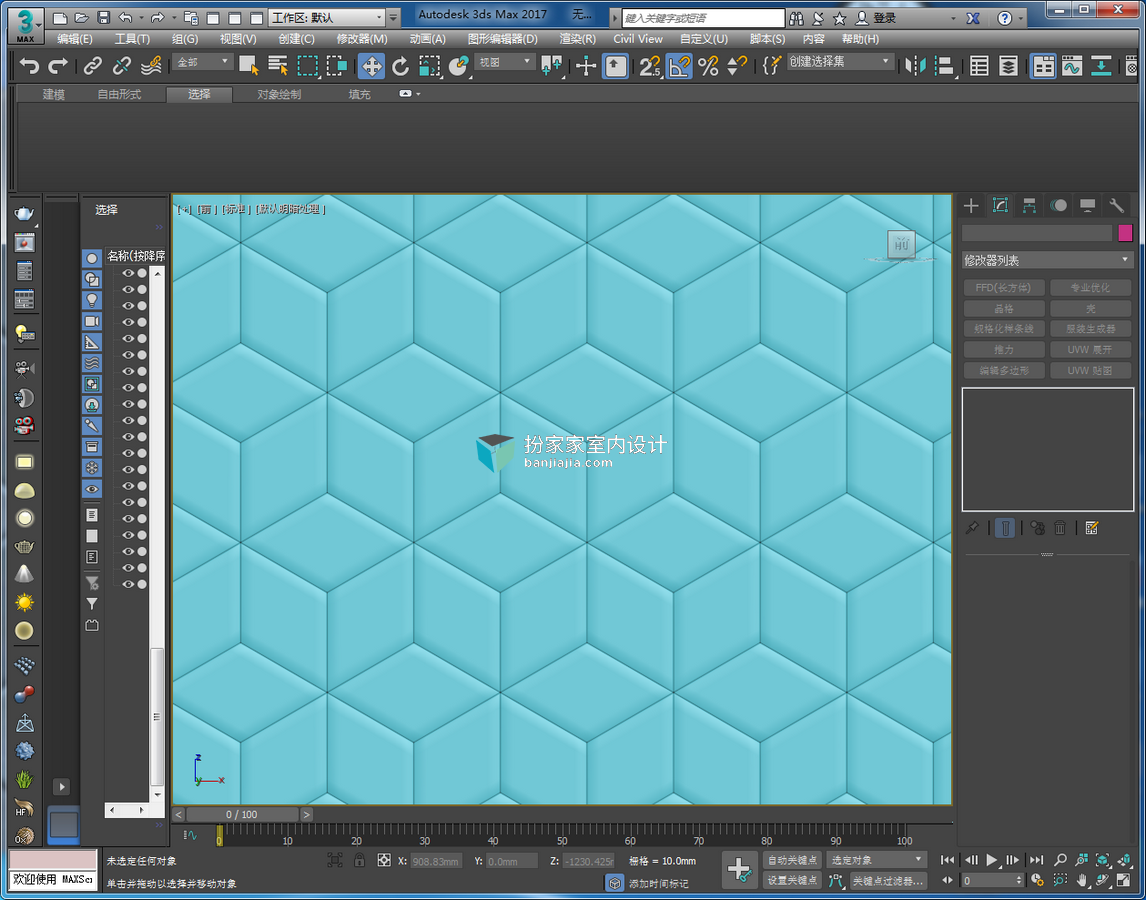Click the Mirror tool icon
Viewport: 1146px width, 900px height.
(x=914, y=67)
